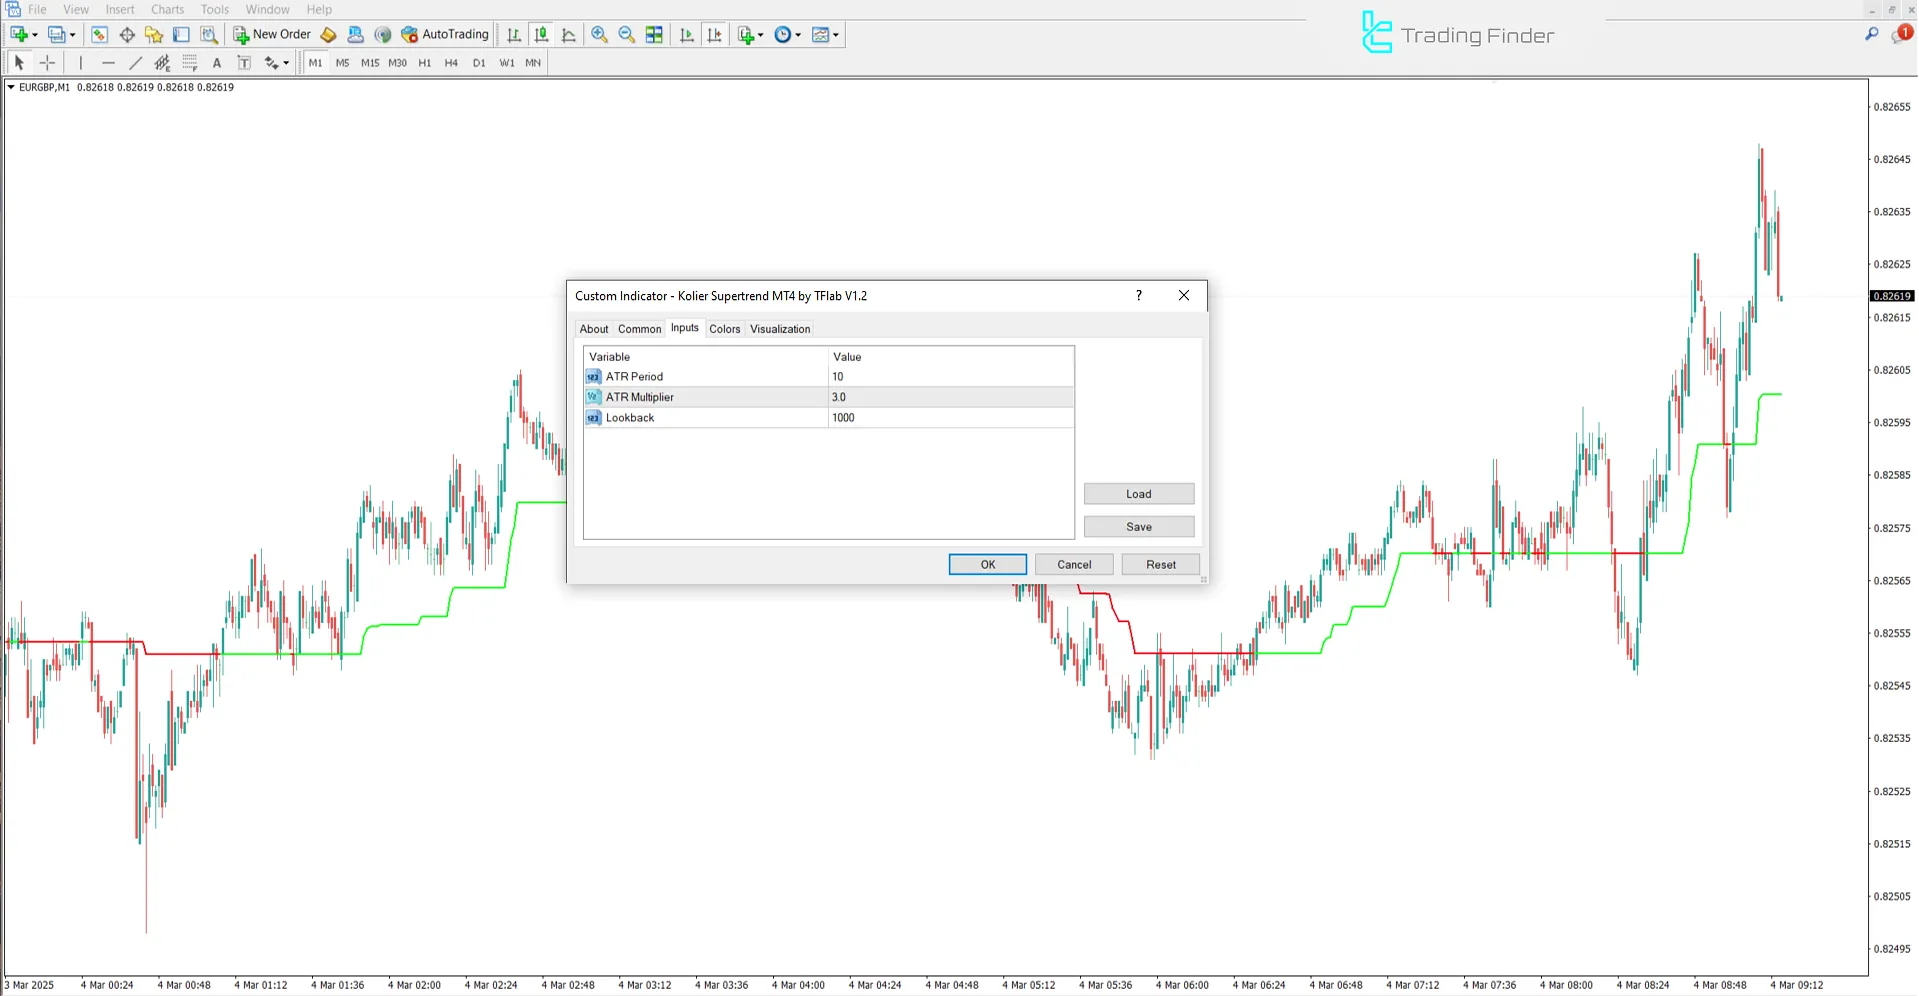This screenshot has height=996, width=1919.
Task: Open the Indicators list dropdown
Action: click(x=760, y=34)
